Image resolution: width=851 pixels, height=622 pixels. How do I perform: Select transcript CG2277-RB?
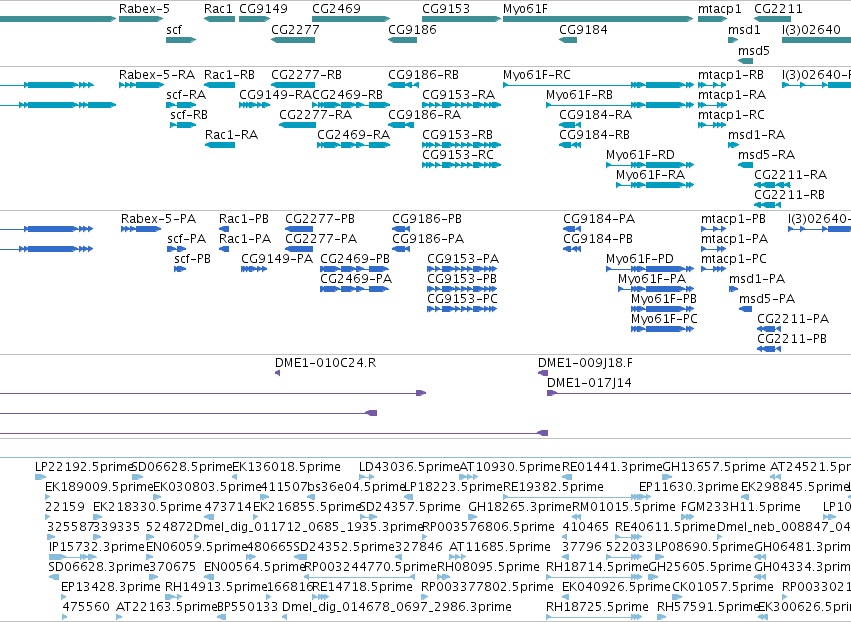pos(293,85)
